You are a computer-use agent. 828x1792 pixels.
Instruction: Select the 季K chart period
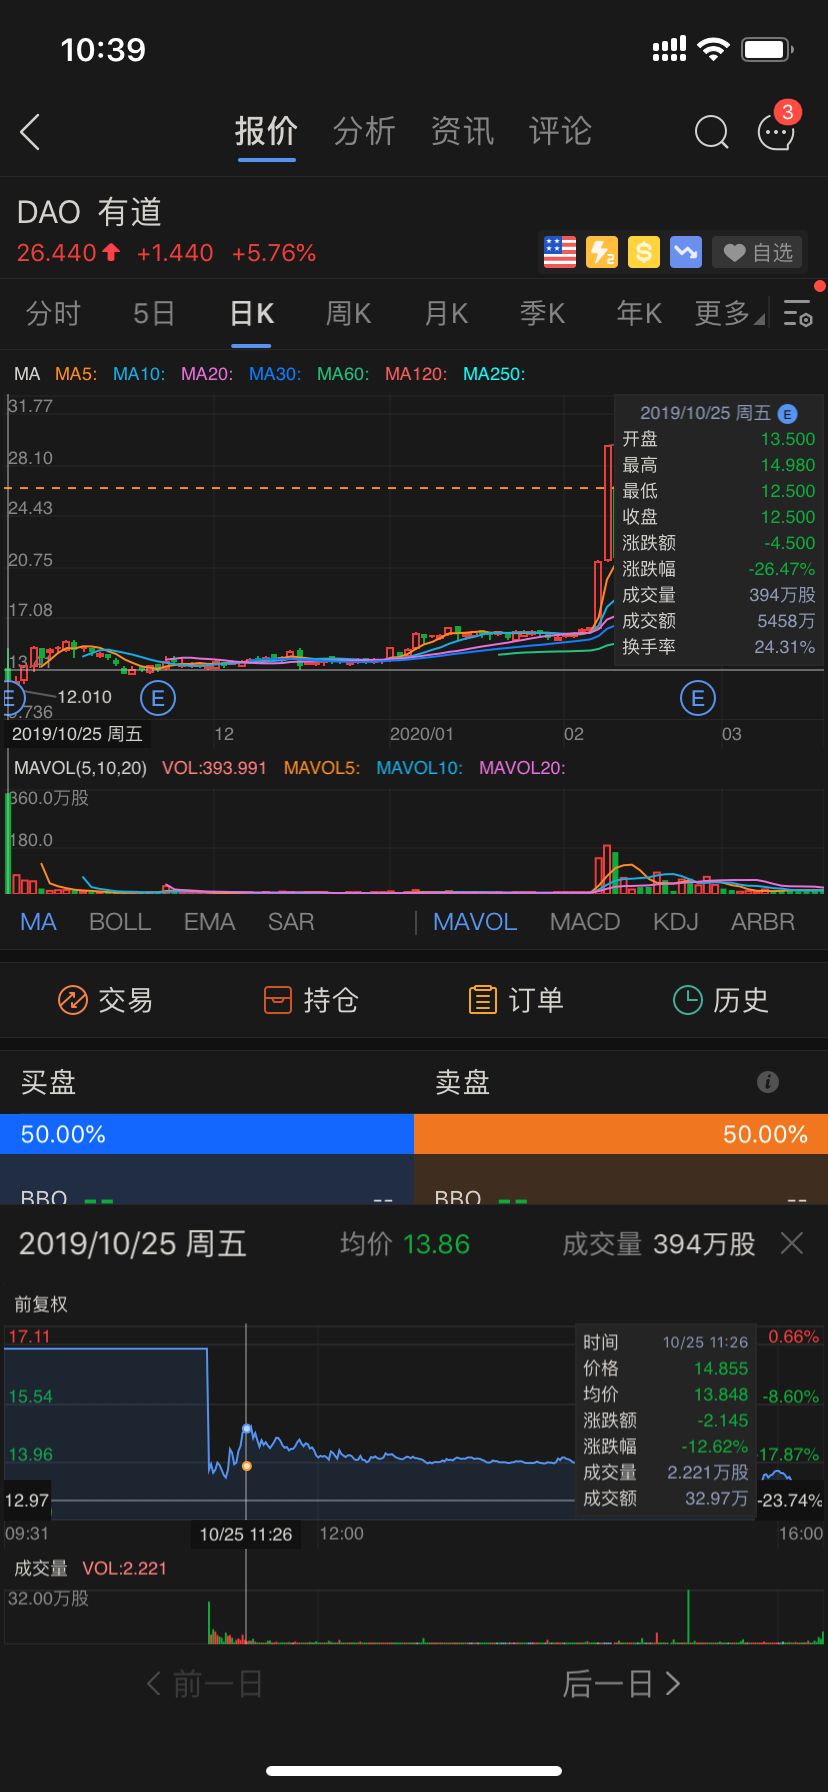click(x=543, y=314)
